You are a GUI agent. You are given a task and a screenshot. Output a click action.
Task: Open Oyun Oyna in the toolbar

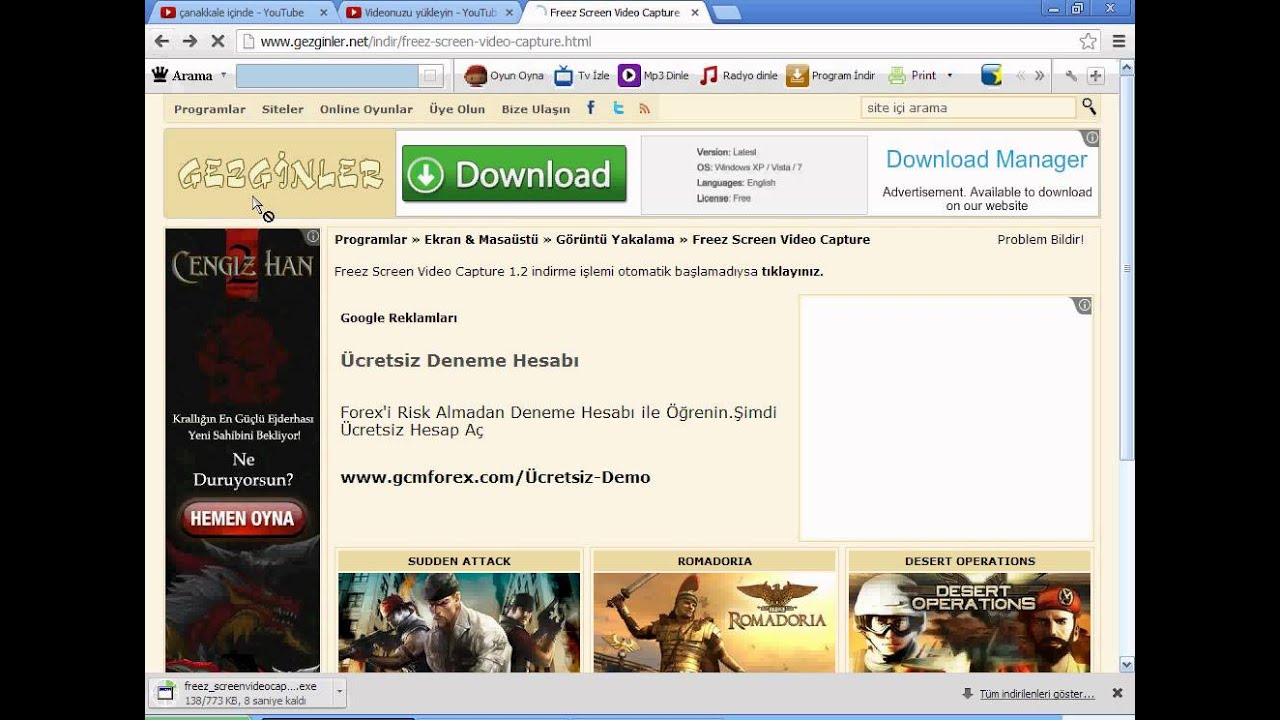(x=504, y=75)
